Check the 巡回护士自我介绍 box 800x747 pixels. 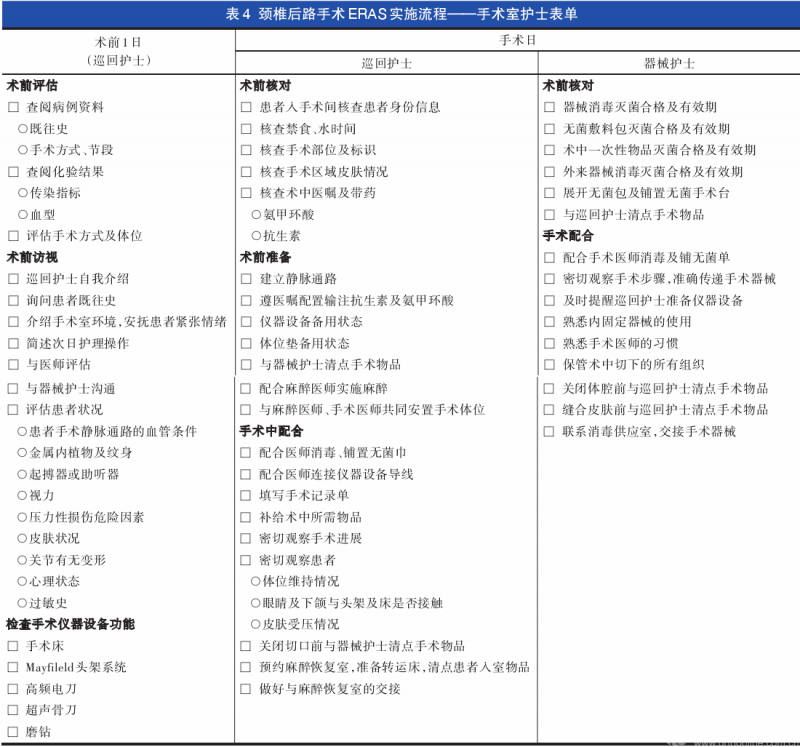(14, 279)
